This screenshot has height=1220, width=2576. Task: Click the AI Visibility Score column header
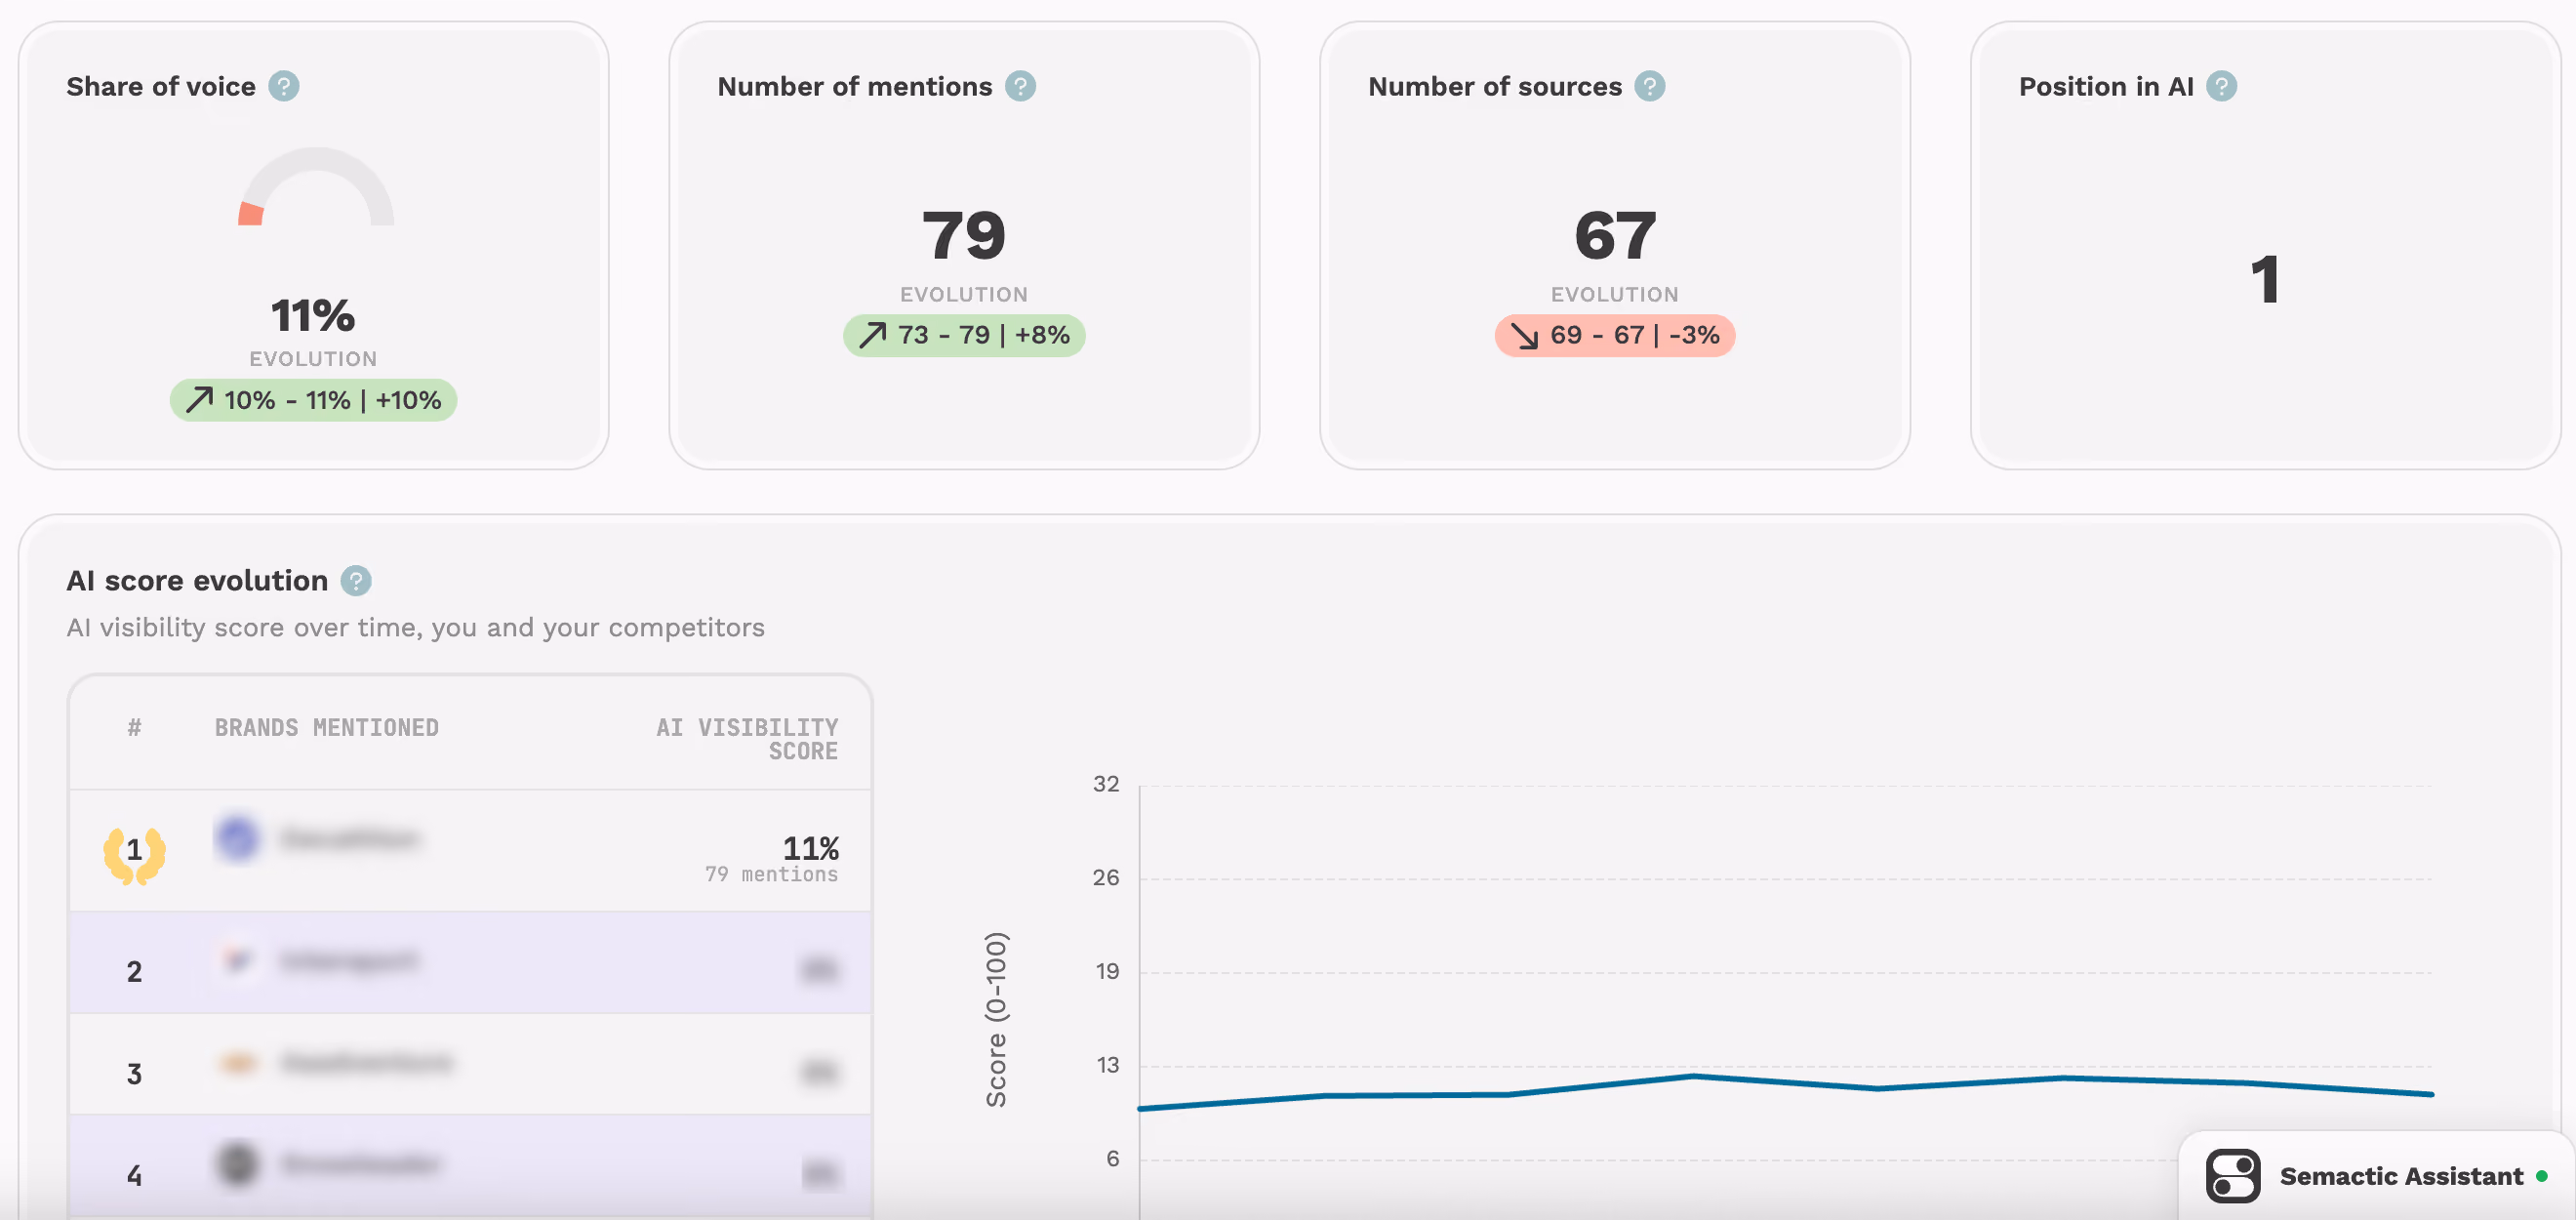(x=747, y=739)
